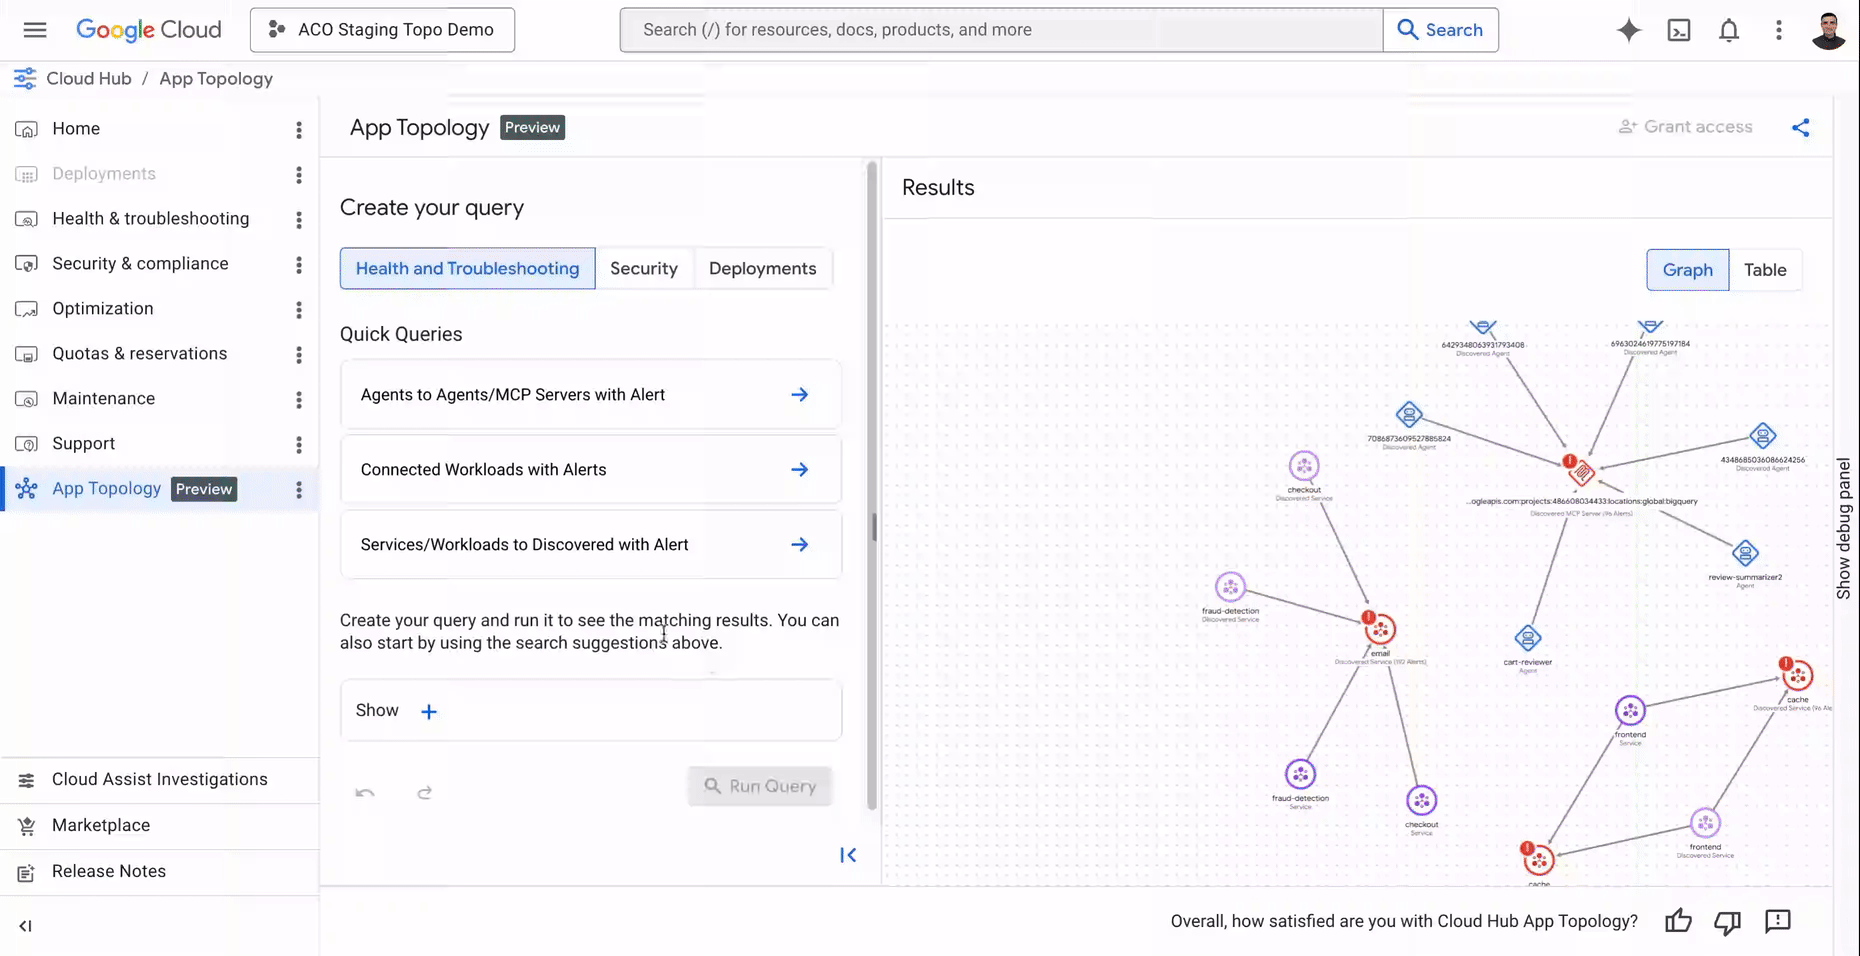1860x956 pixels.
Task: Select the fraud-detection Discovered Service node
Action: pos(1230,587)
